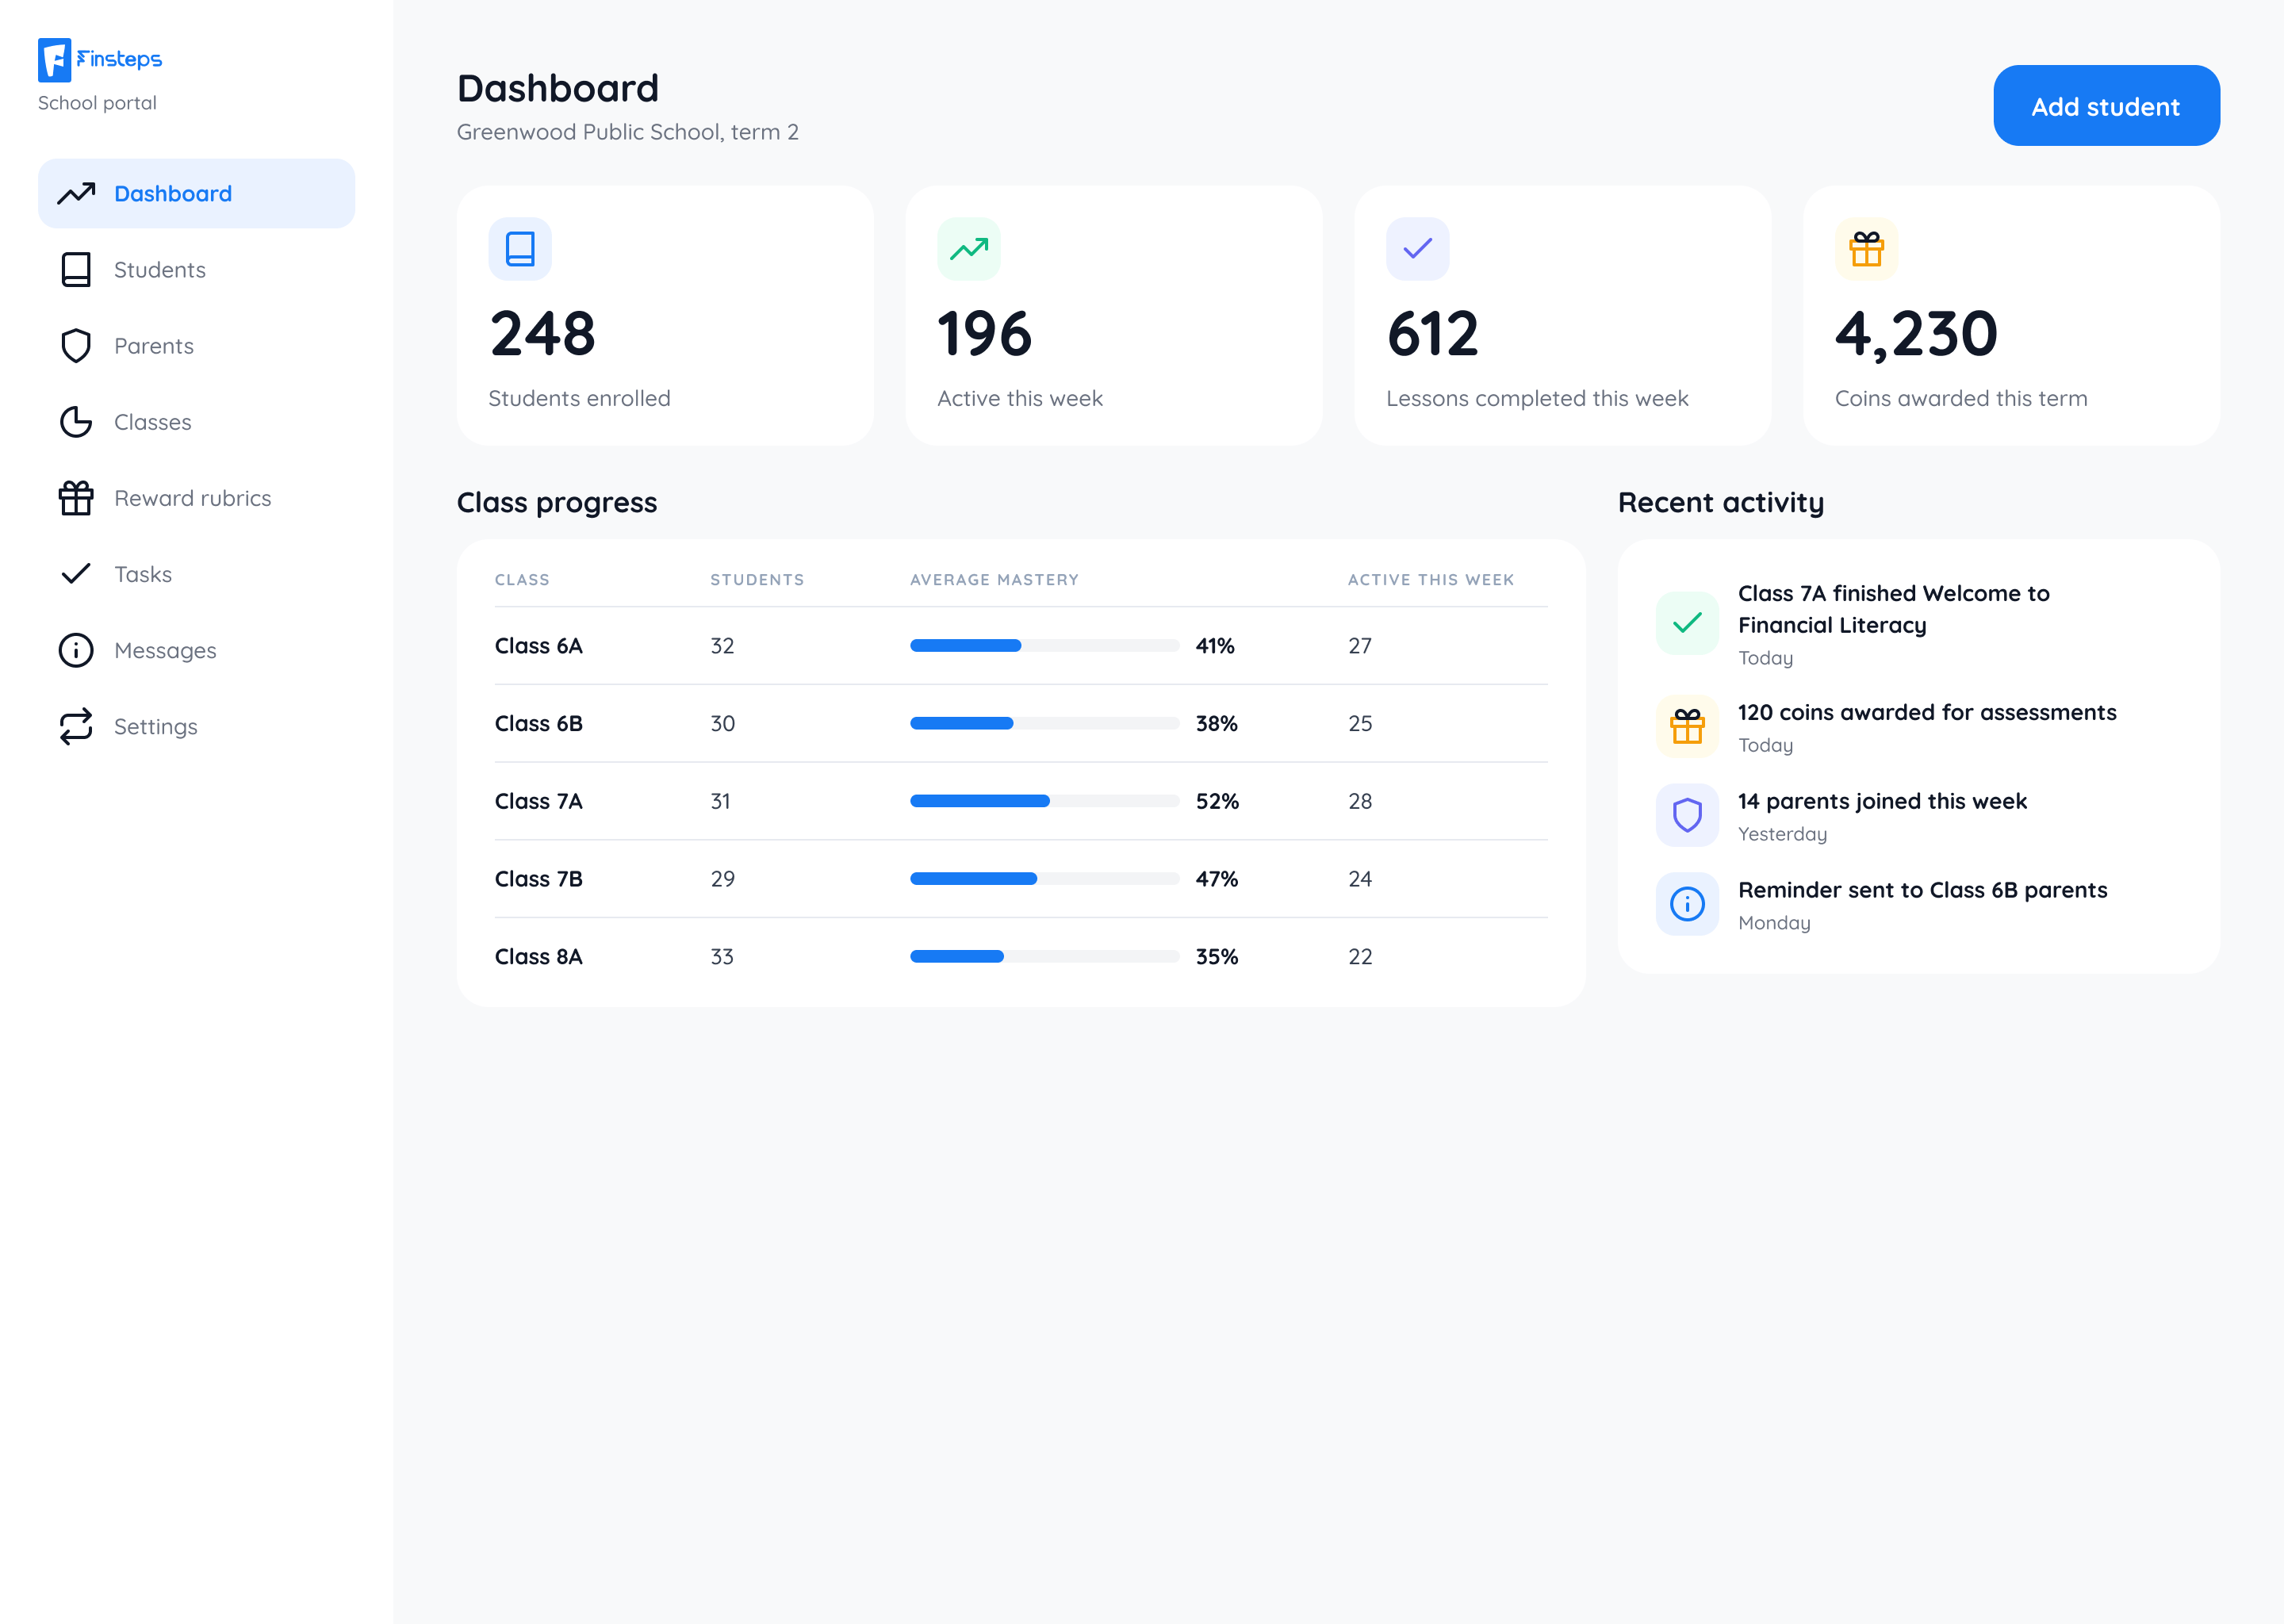
Task: Click the Class 6A mastery progress bar
Action: [x=1044, y=646]
